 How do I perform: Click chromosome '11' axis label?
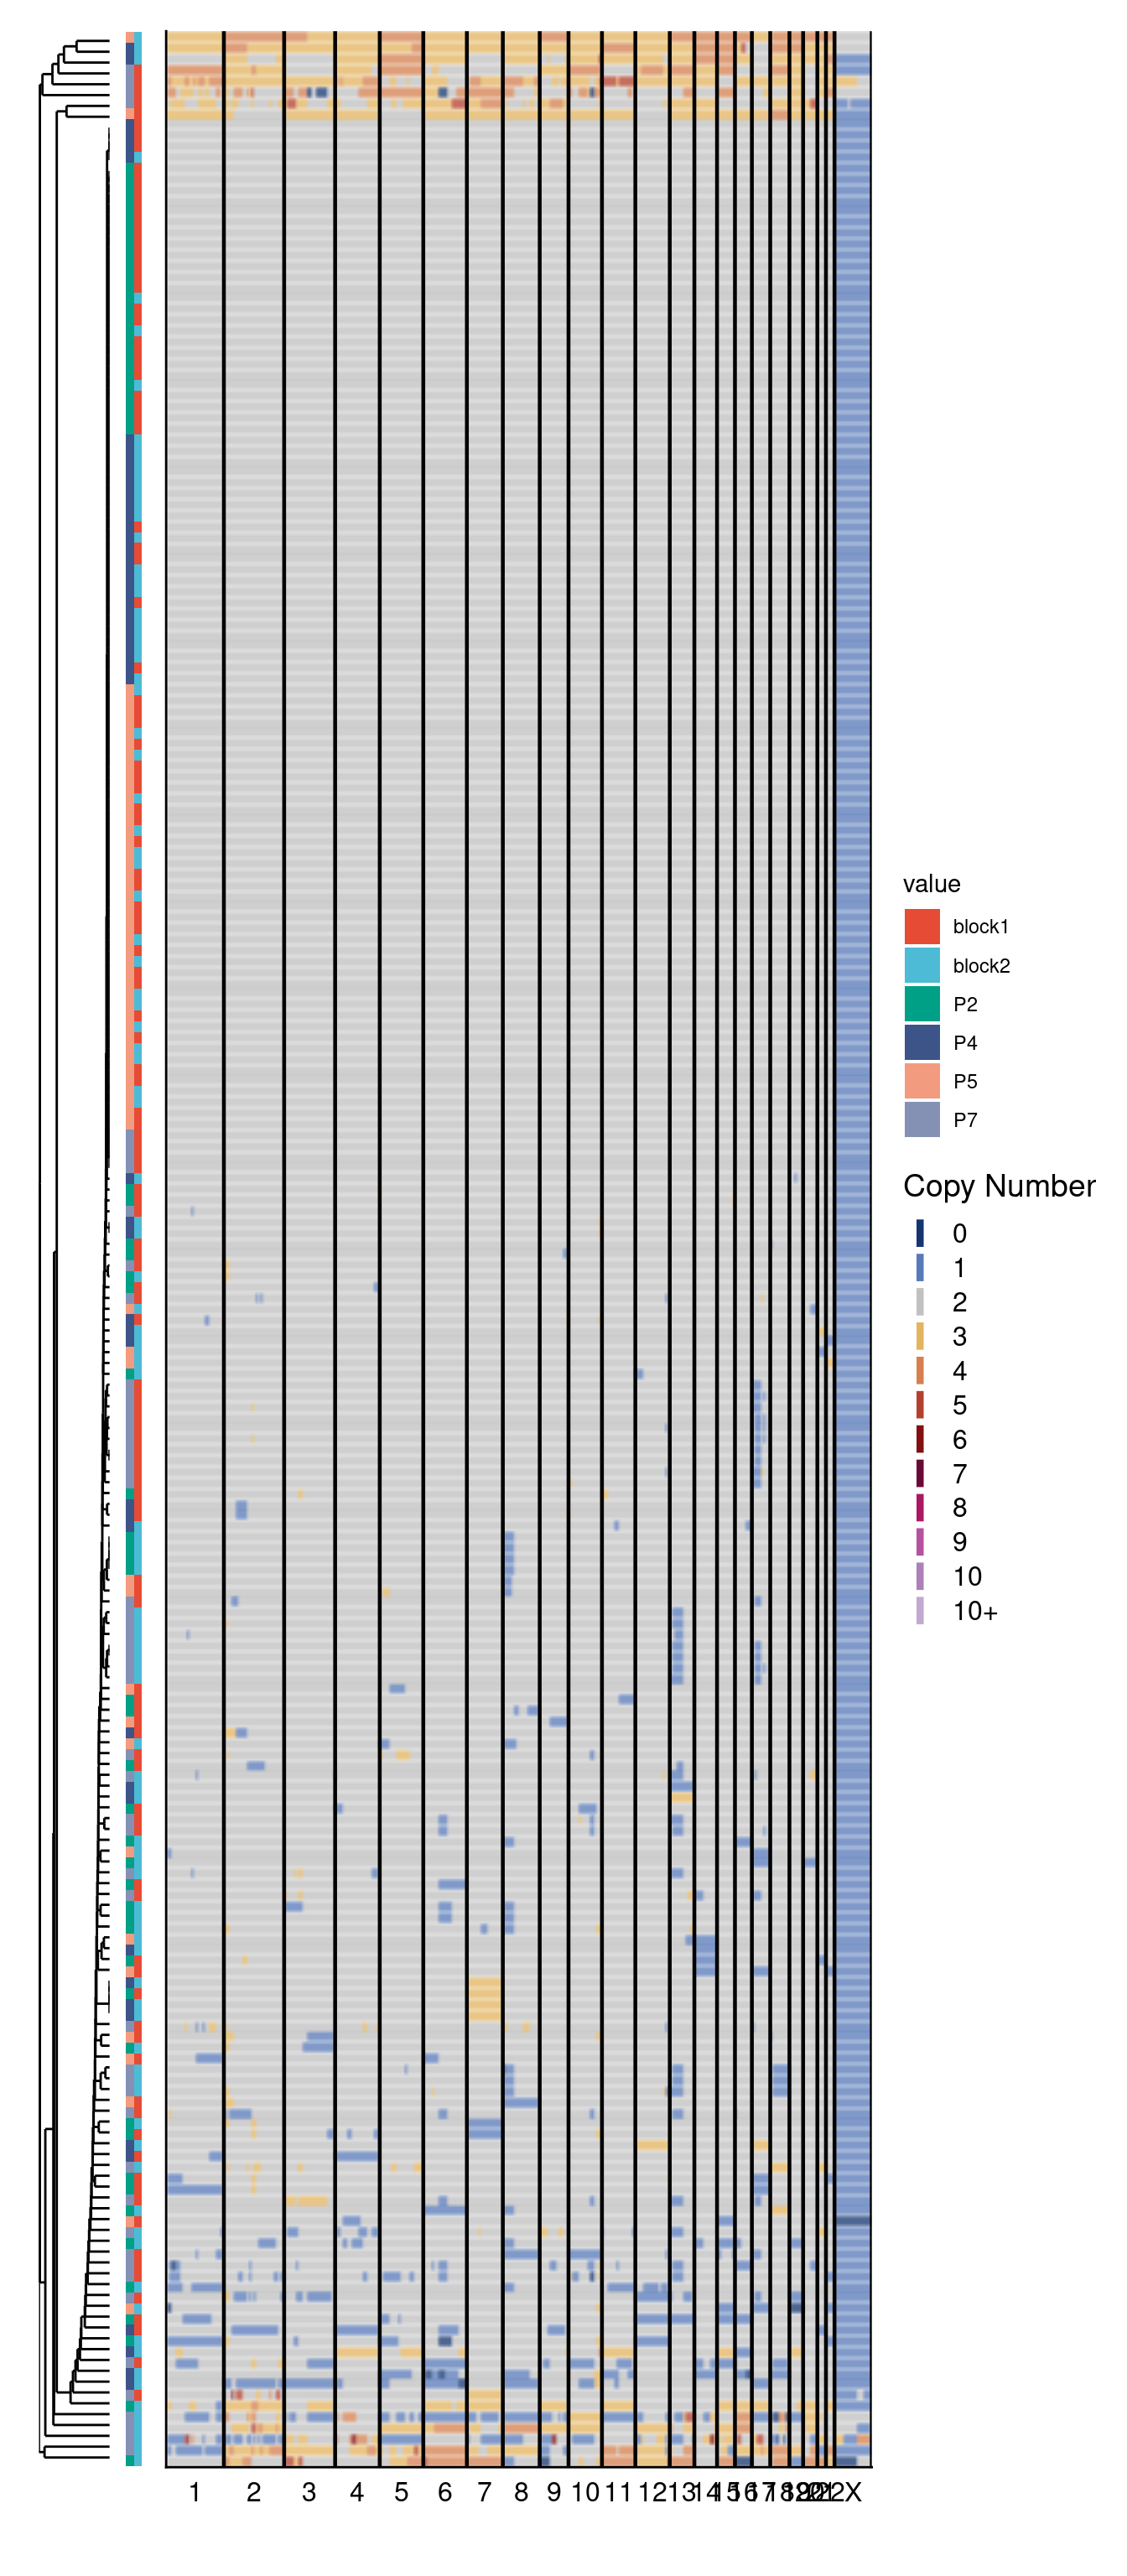tap(618, 2491)
